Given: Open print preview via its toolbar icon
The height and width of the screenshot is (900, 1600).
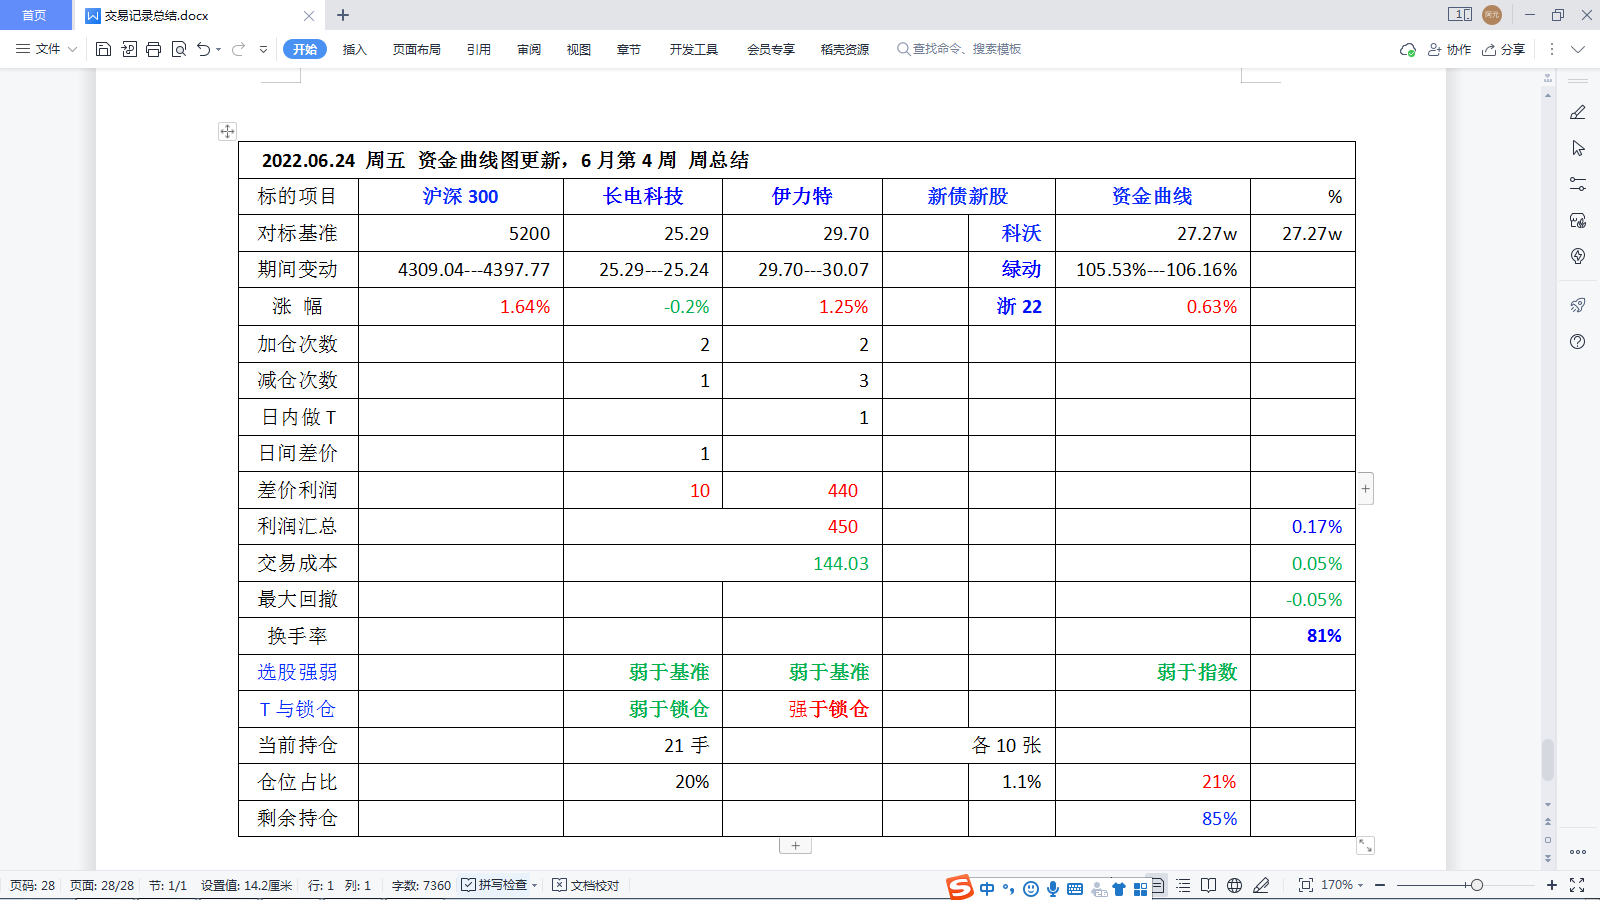Looking at the screenshot, I should (179, 48).
